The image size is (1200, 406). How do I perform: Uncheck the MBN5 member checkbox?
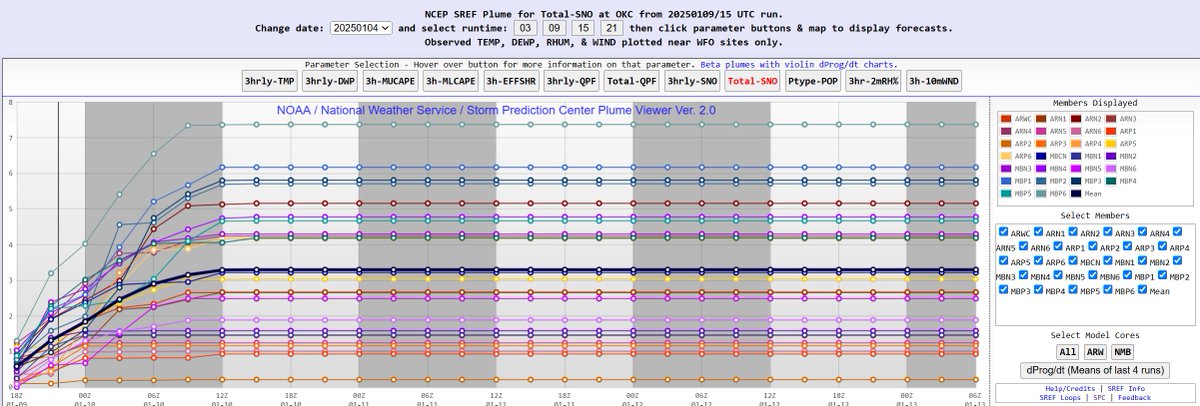point(1059,276)
